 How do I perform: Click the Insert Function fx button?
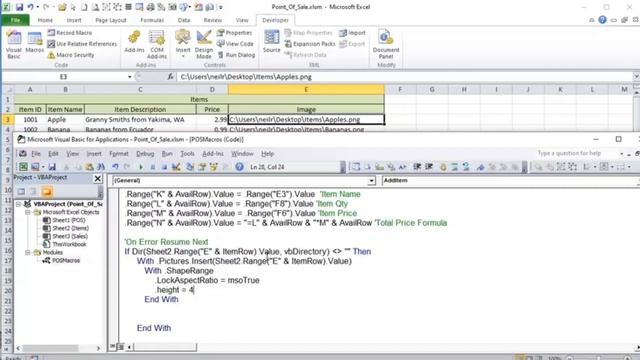tap(170, 77)
